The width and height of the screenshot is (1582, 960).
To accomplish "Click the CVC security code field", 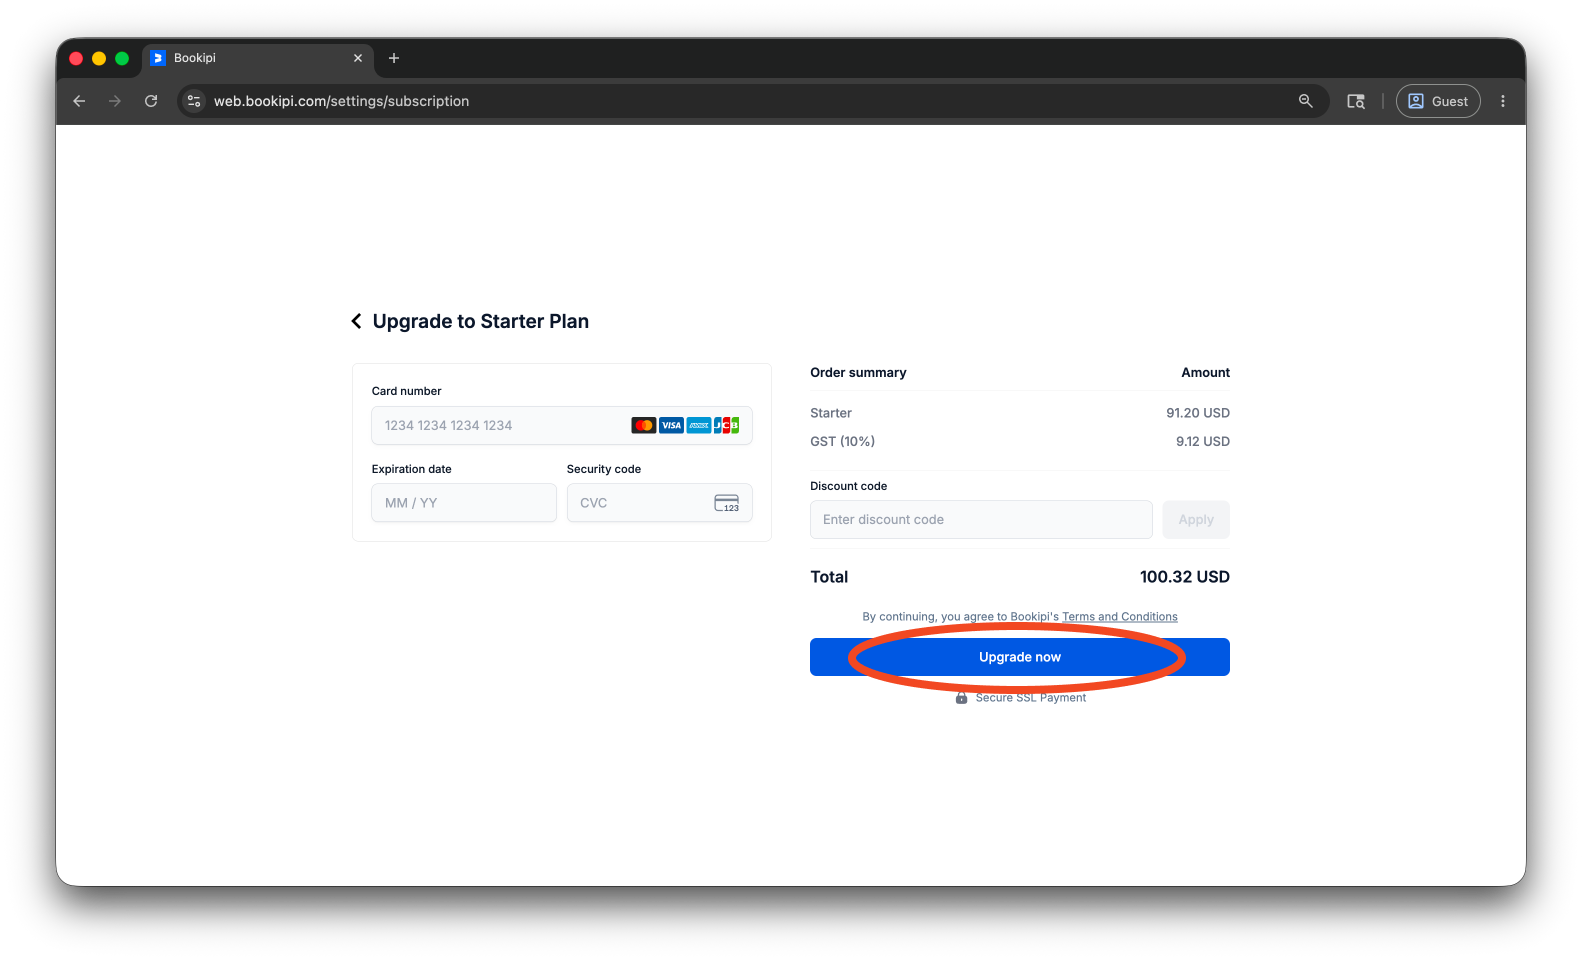I will click(x=660, y=503).
